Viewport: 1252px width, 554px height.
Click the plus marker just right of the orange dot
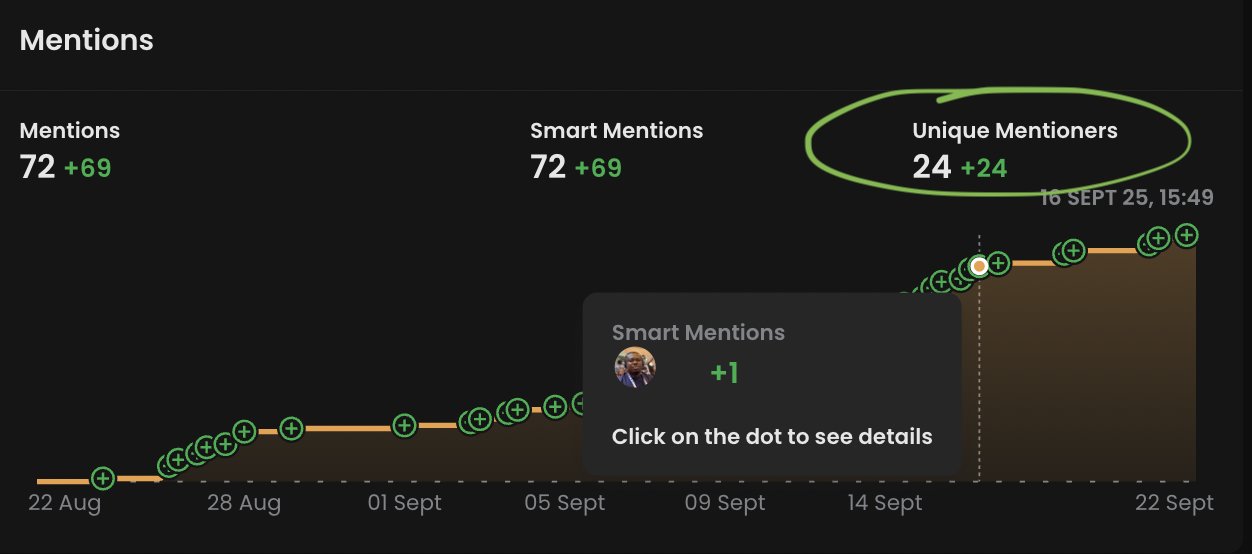(x=997, y=264)
